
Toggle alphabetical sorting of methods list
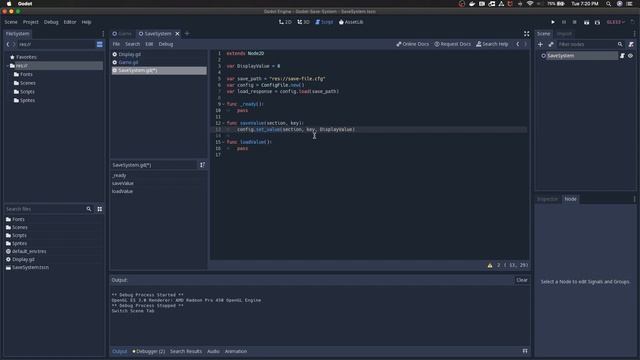[202, 165]
